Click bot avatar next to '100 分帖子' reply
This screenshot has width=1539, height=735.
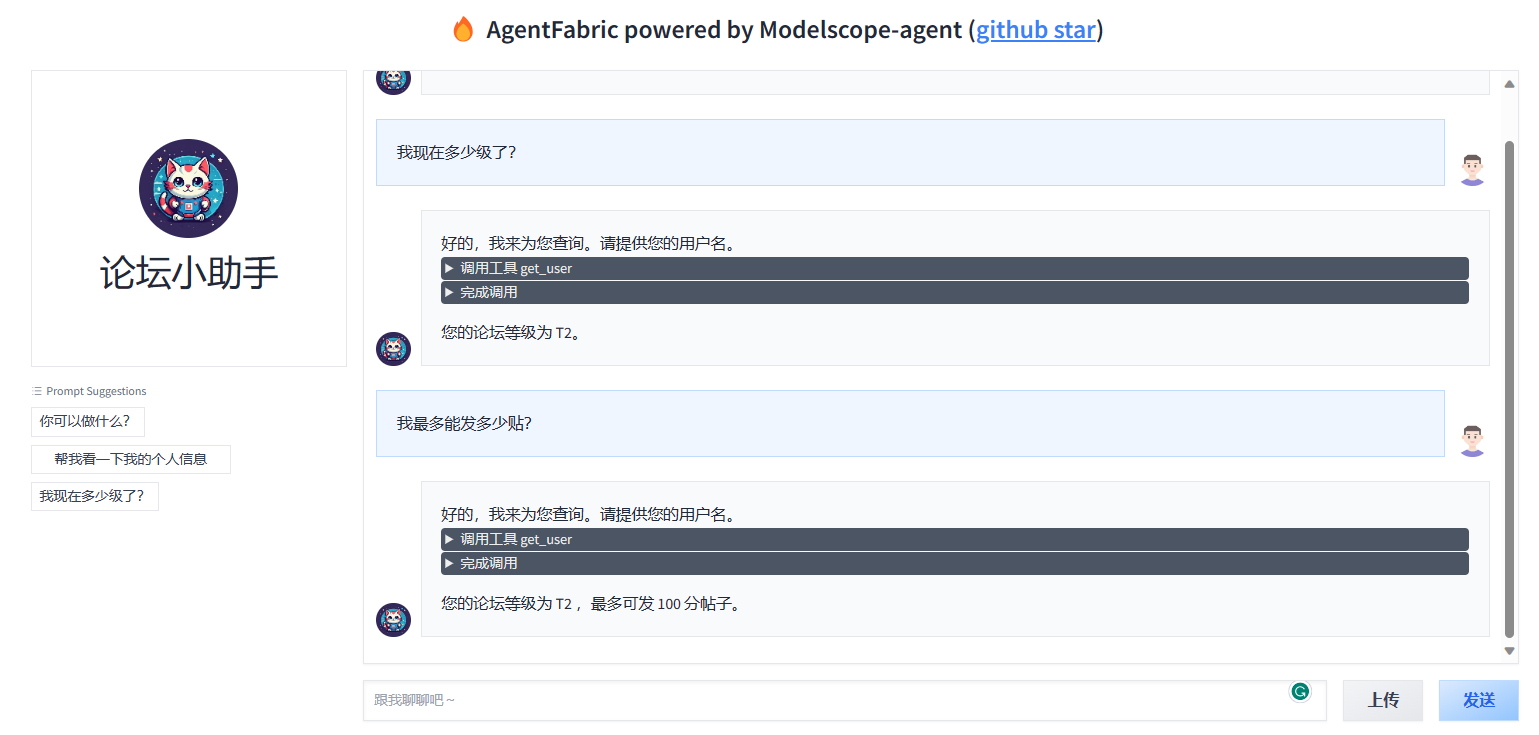tap(393, 620)
